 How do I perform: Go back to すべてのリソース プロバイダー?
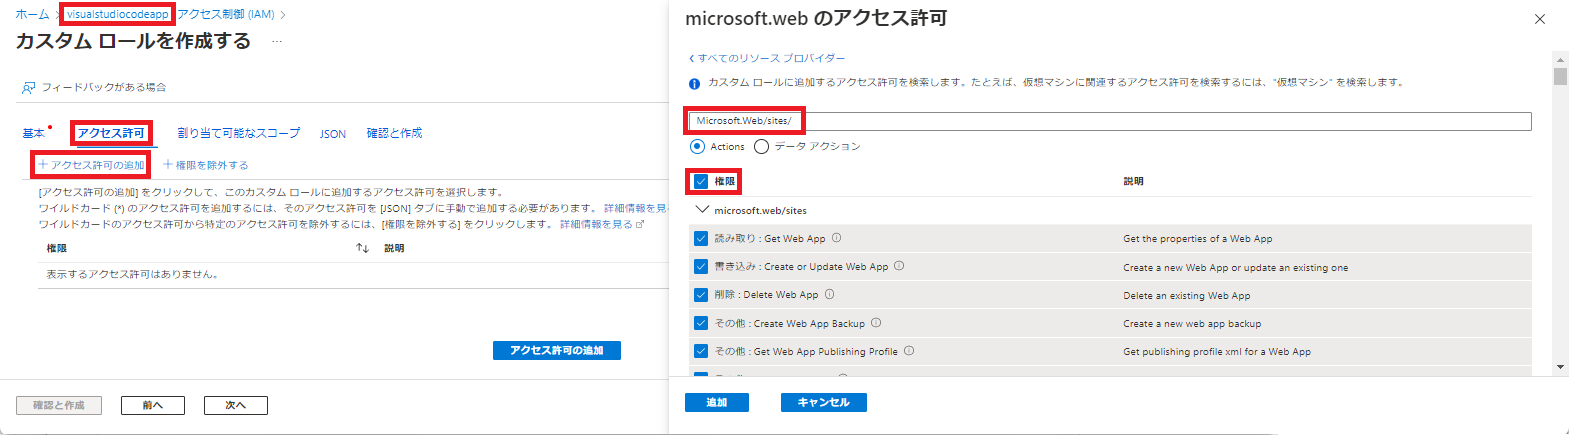click(x=767, y=58)
